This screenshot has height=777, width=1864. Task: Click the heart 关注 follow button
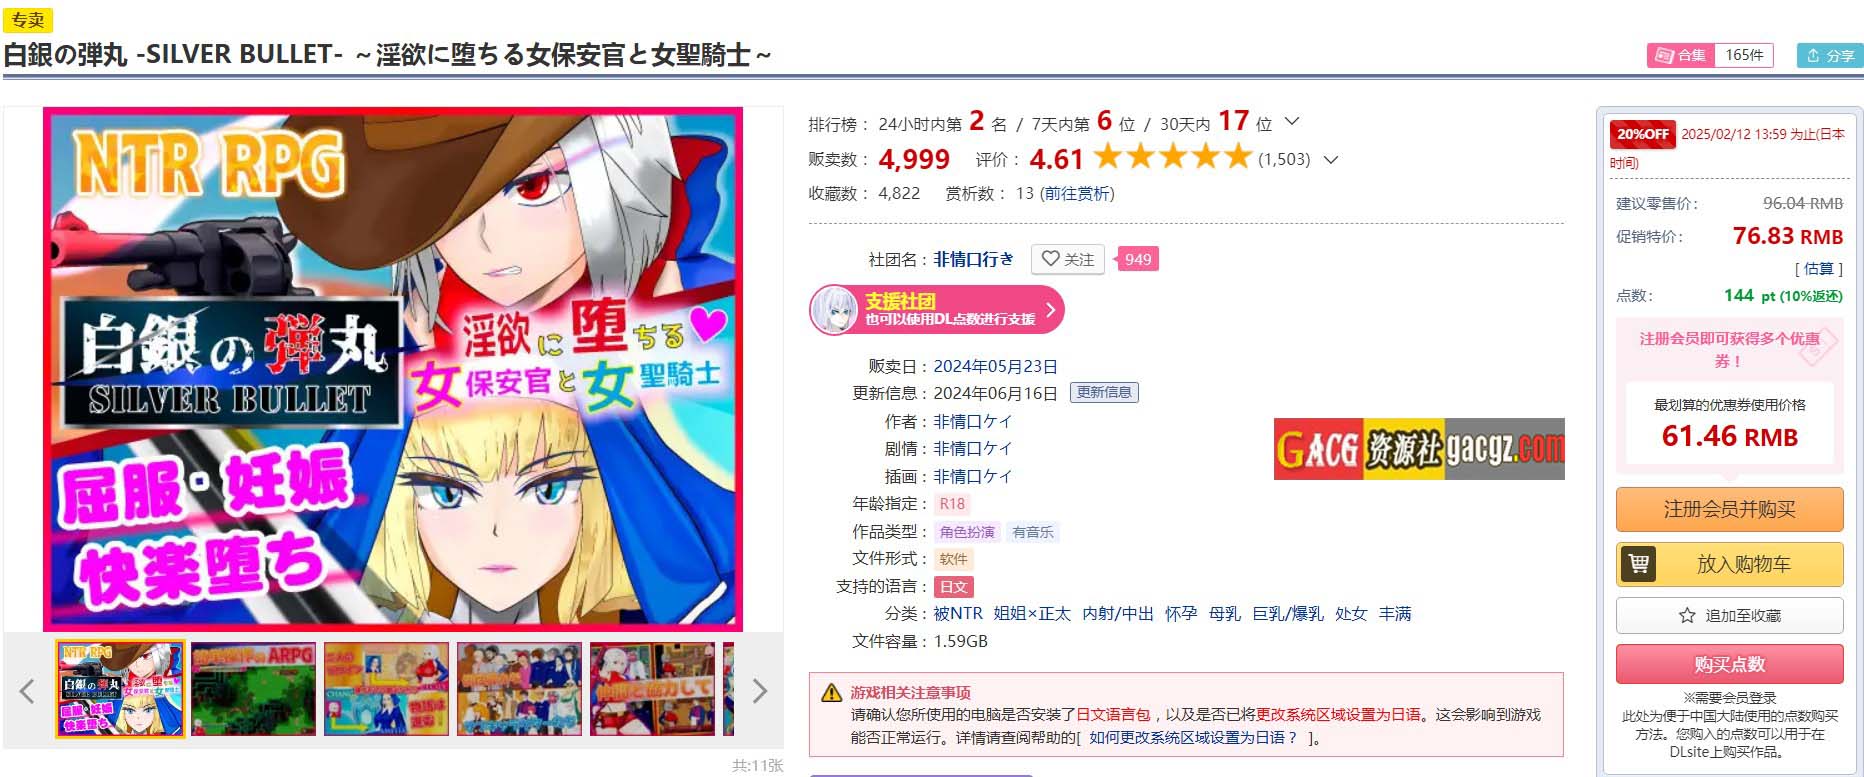pos(1067,259)
